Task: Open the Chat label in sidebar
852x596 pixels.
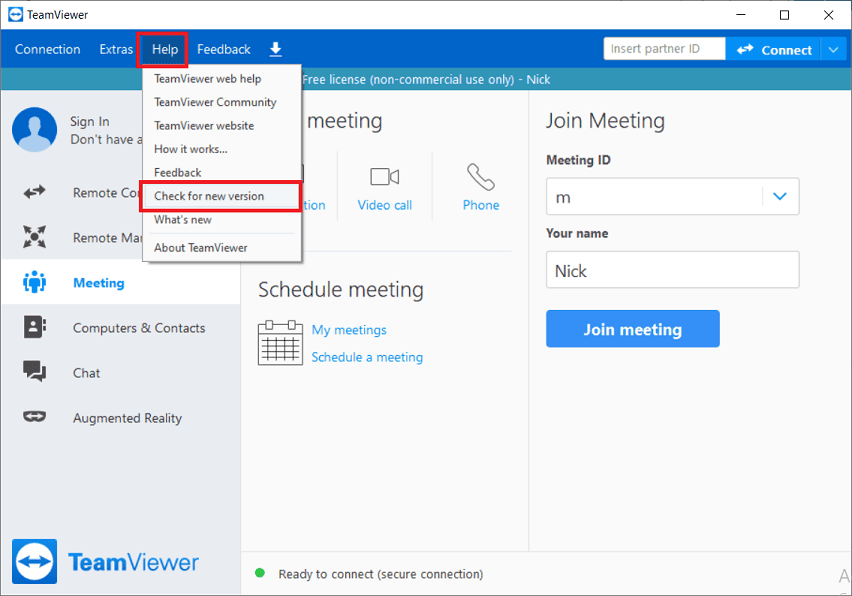Action: click(x=86, y=373)
